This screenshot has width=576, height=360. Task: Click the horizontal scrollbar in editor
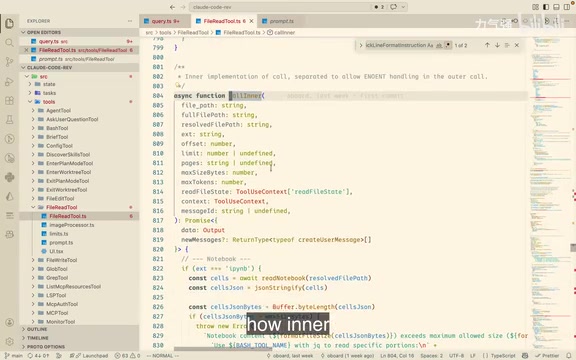pos(223,349)
